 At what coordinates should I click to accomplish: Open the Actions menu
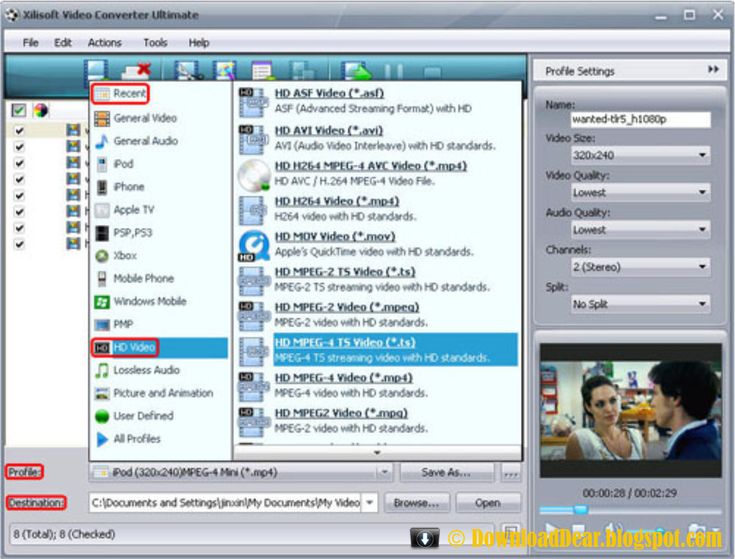(x=105, y=43)
